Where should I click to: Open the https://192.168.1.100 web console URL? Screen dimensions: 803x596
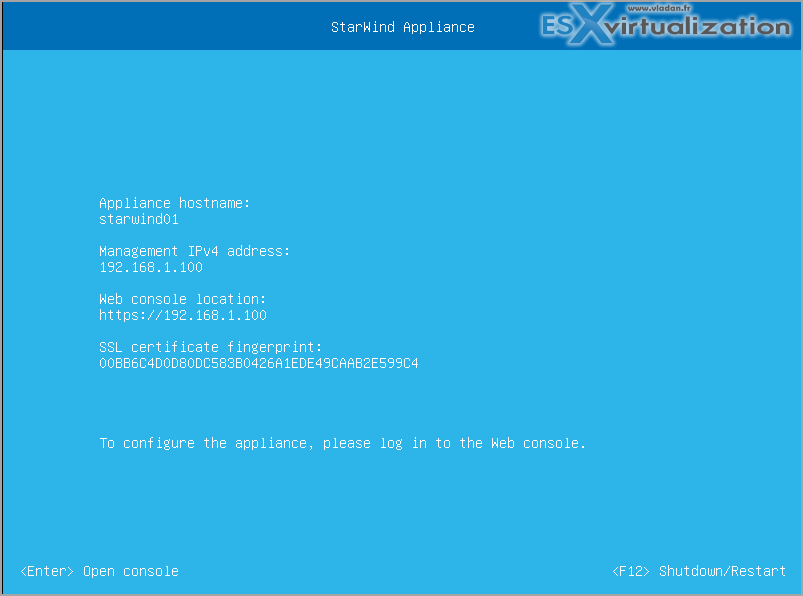[183, 315]
